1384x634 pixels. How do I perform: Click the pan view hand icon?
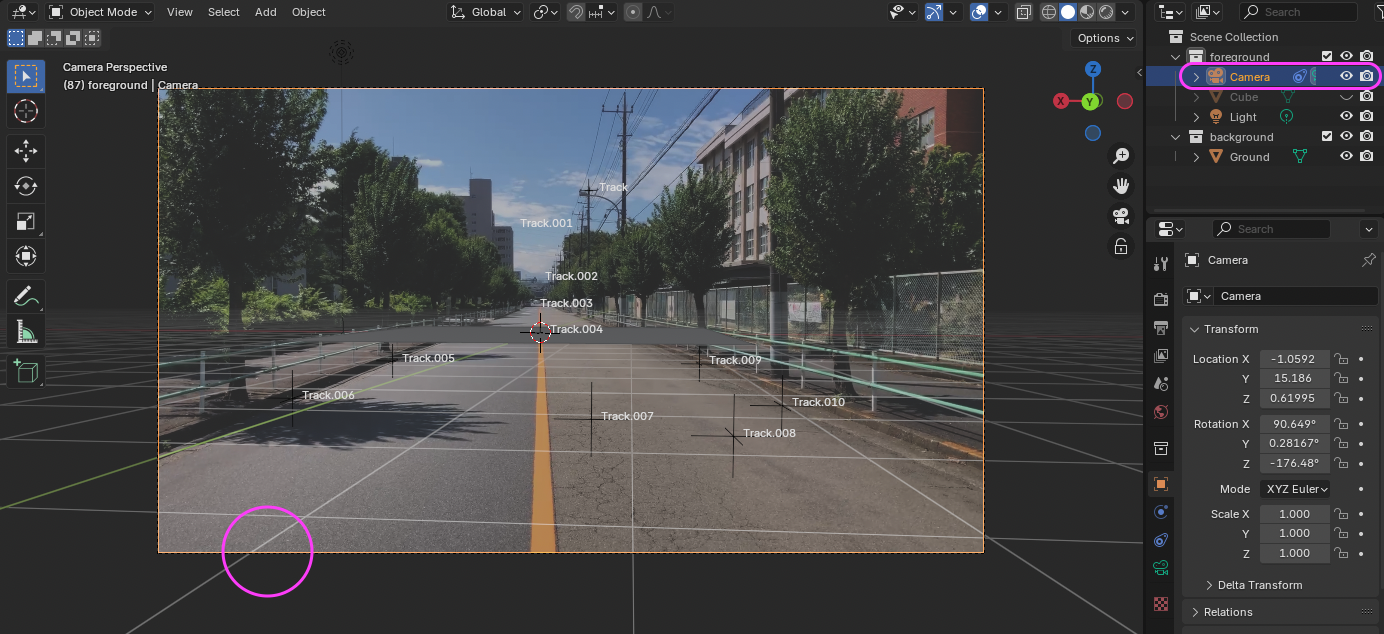click(x=1121, y=186)
